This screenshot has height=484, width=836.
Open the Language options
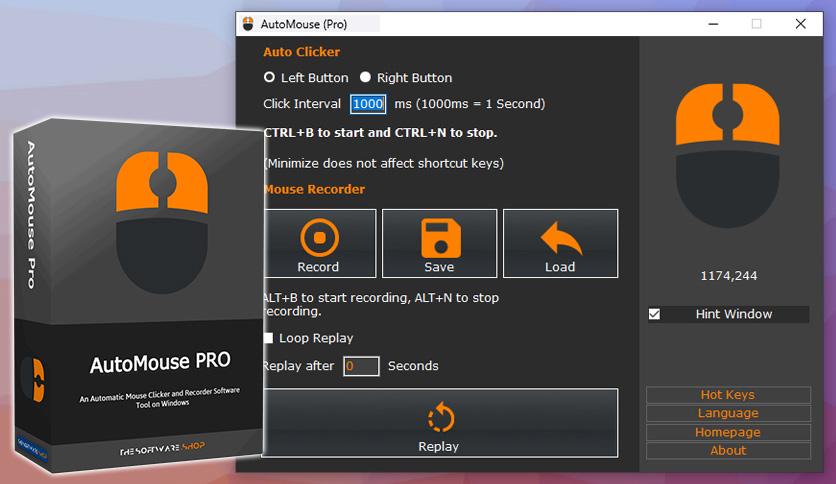click(728, 413)
